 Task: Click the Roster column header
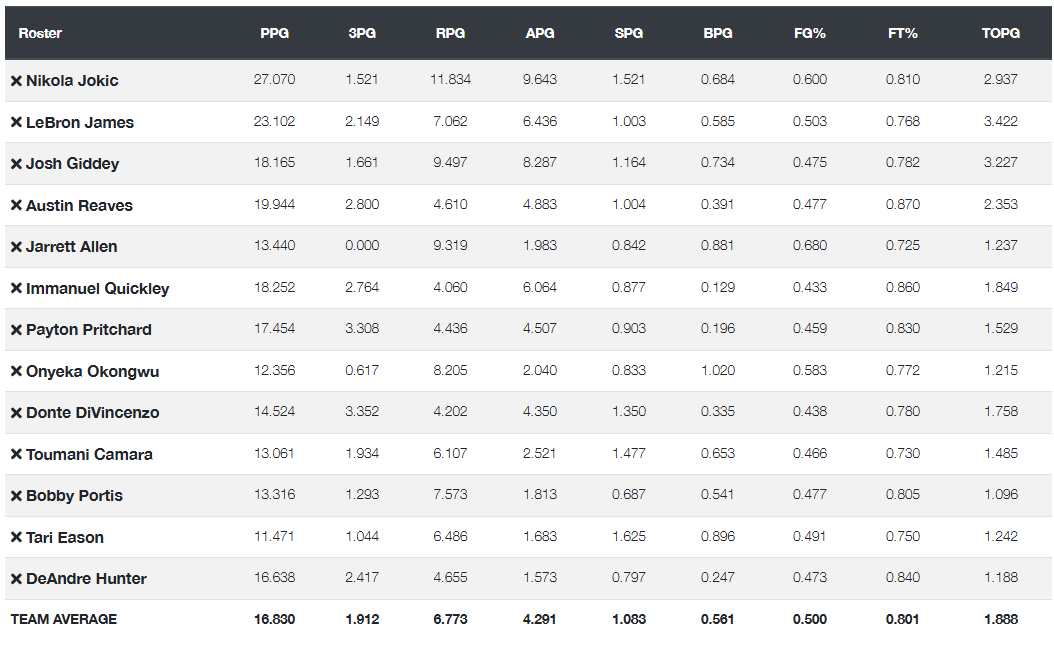[x=40, y=33]
